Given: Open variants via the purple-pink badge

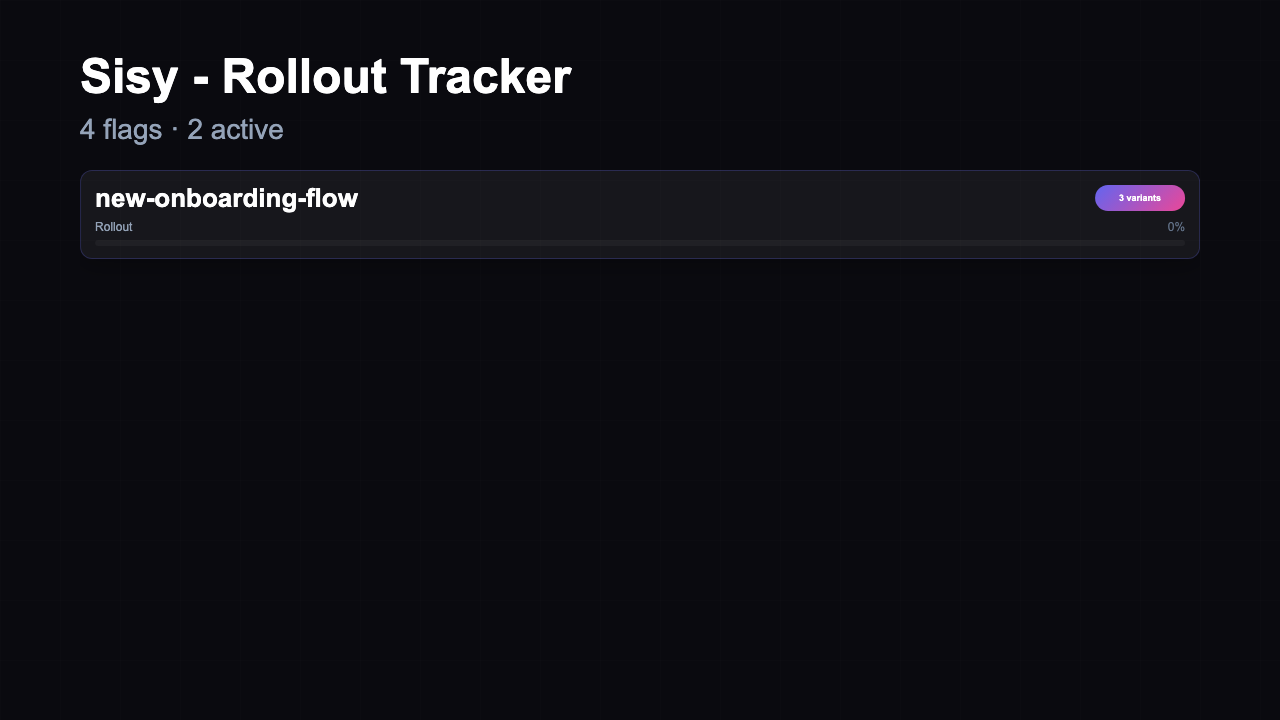Looking at the screenshot, I should pyautogui.click(x=1140, y=198).
